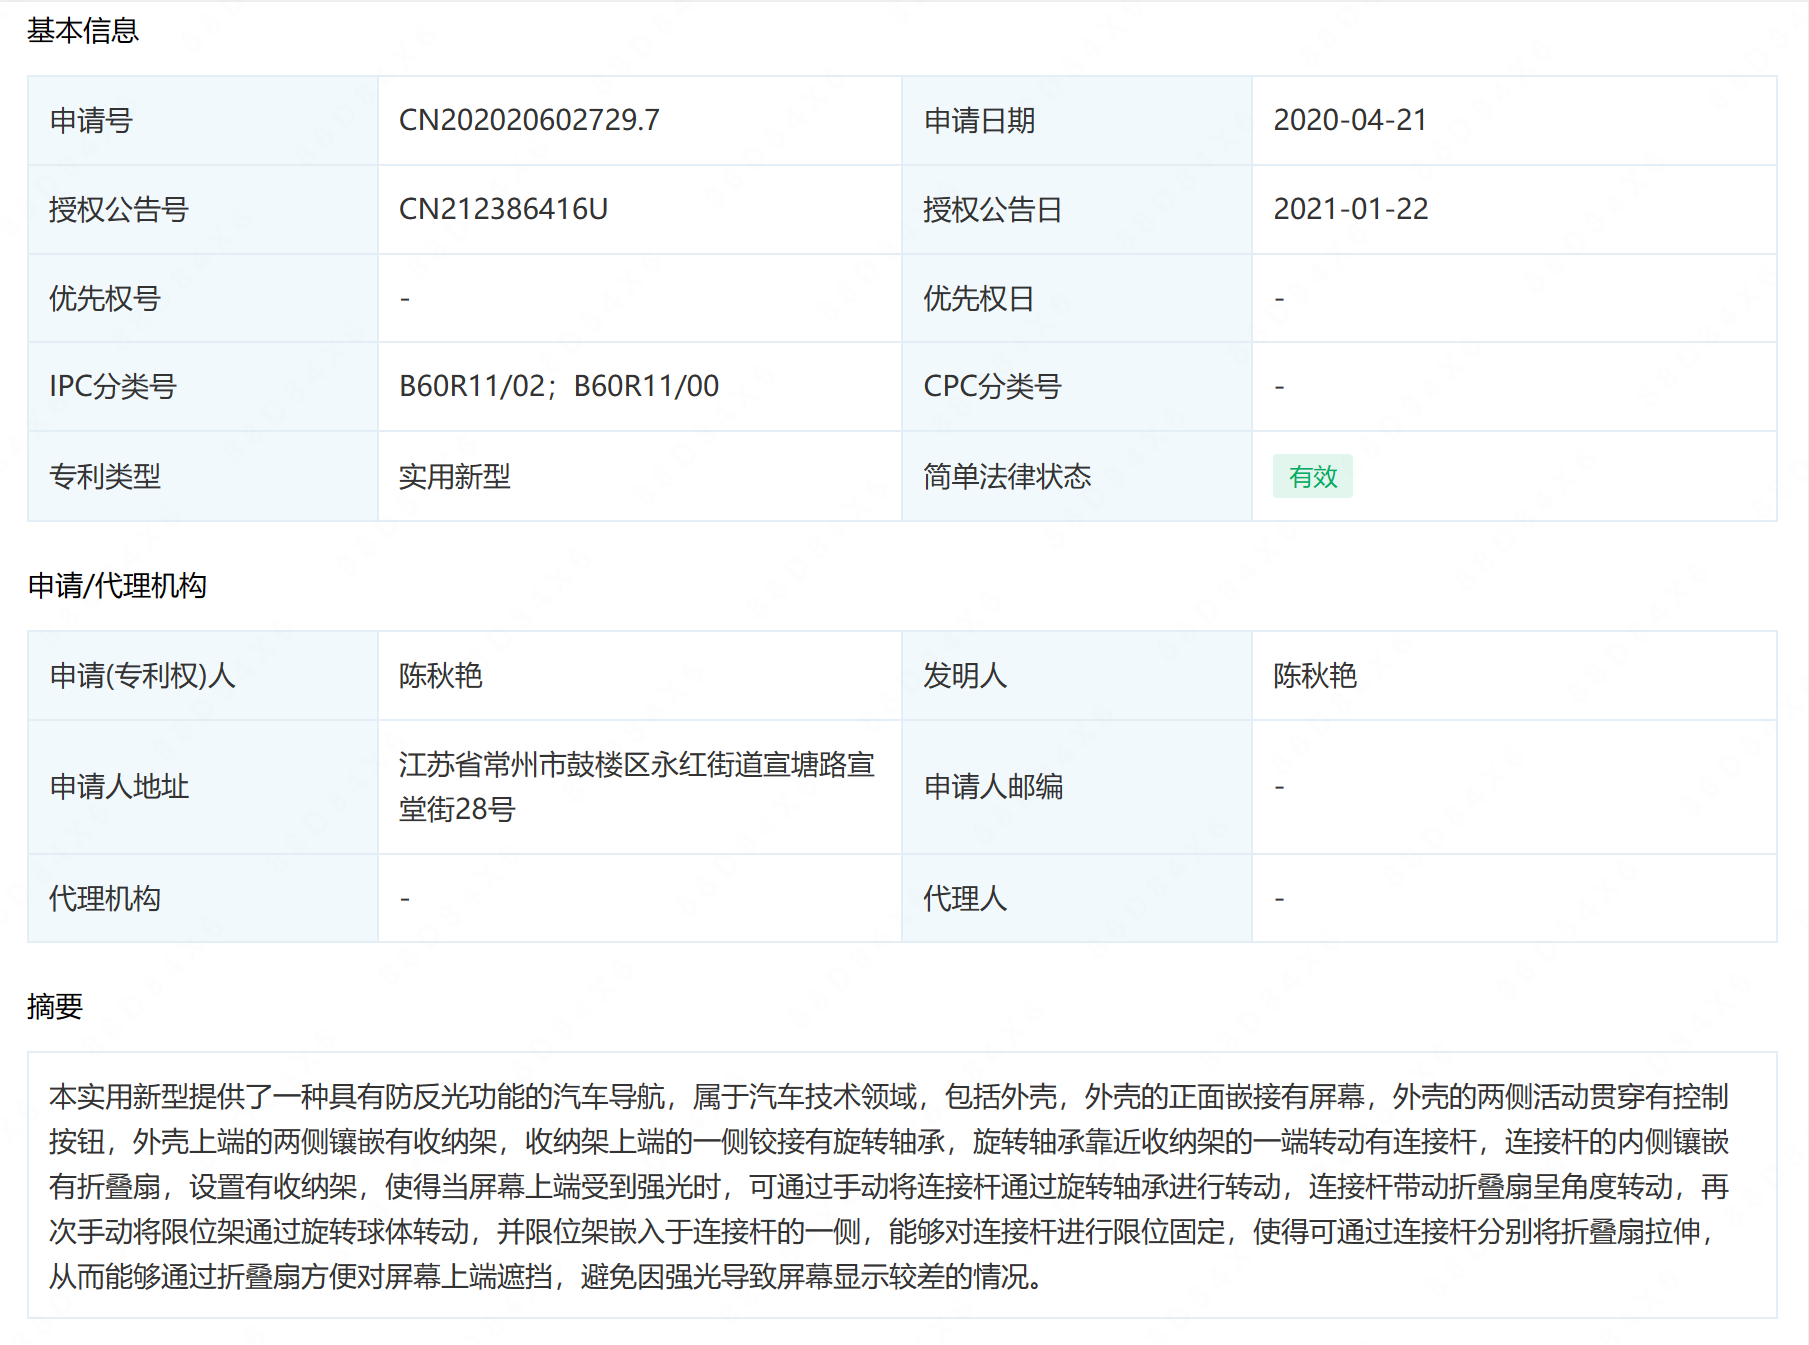The image size is (1809, 1345).
Task: Click the 有效 legal status badge
Action: 1312,476
